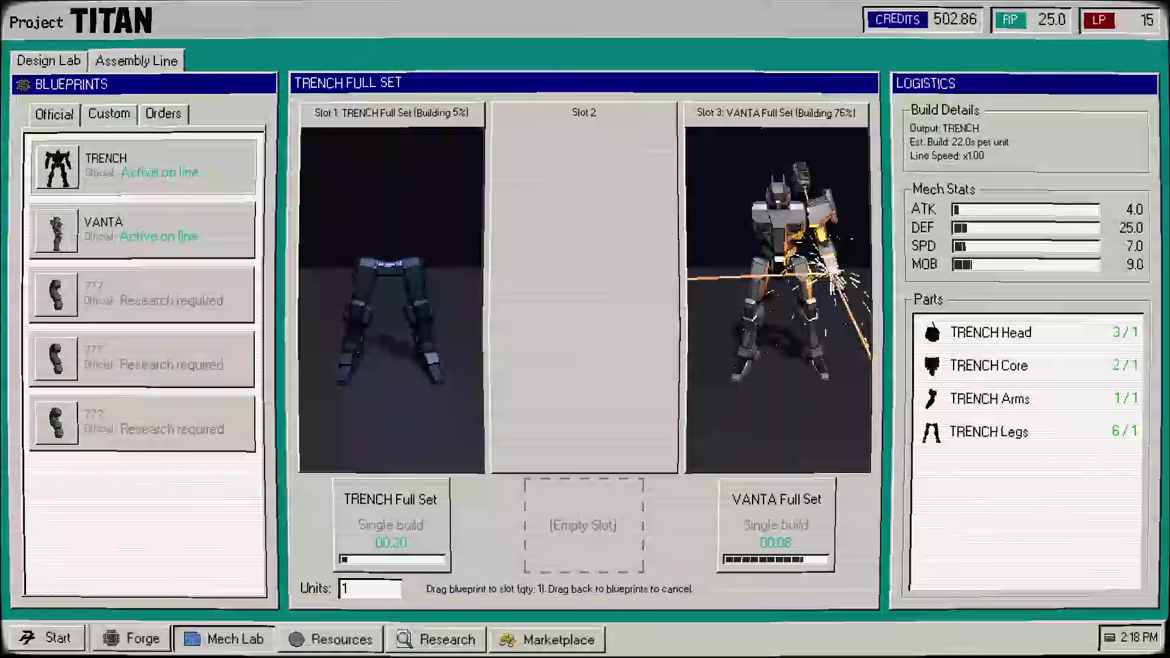This screenshot has height=658, width=1170.
Task: Select the Official blueprints tab
Action: click(54, 114)
